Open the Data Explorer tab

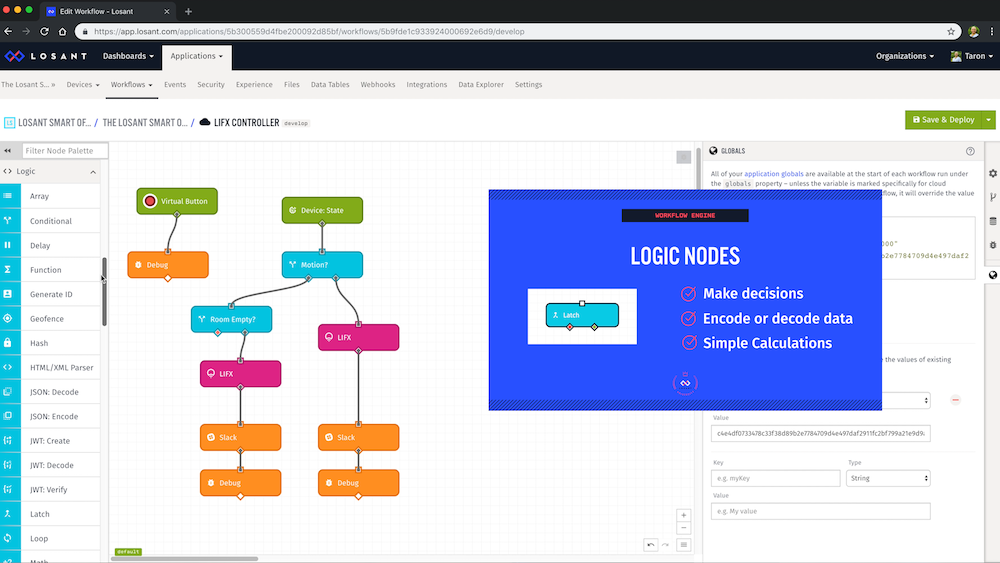pos(481,84)
